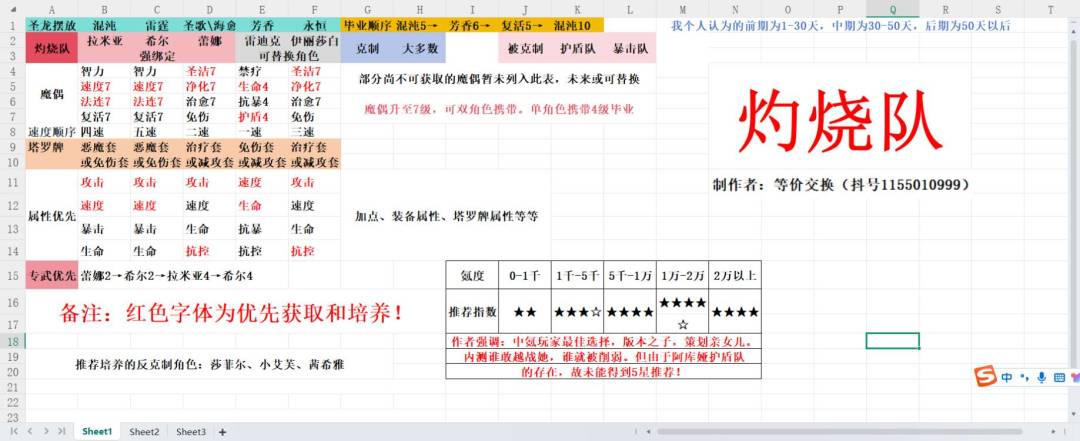Select the 生命4 cell

point(262,87)
